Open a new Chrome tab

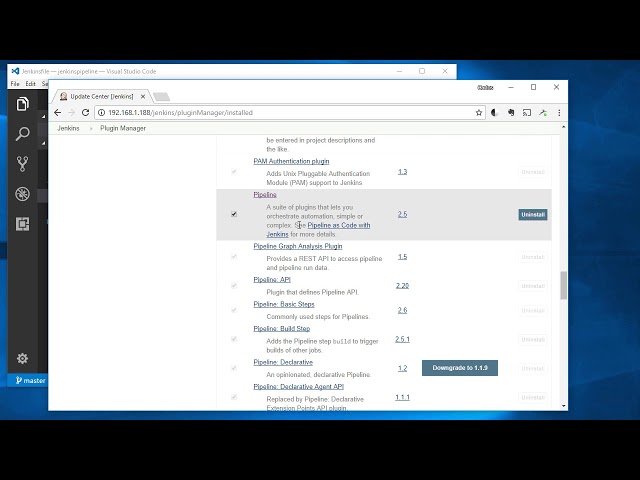pyautogui.click(x=162, y=97)
